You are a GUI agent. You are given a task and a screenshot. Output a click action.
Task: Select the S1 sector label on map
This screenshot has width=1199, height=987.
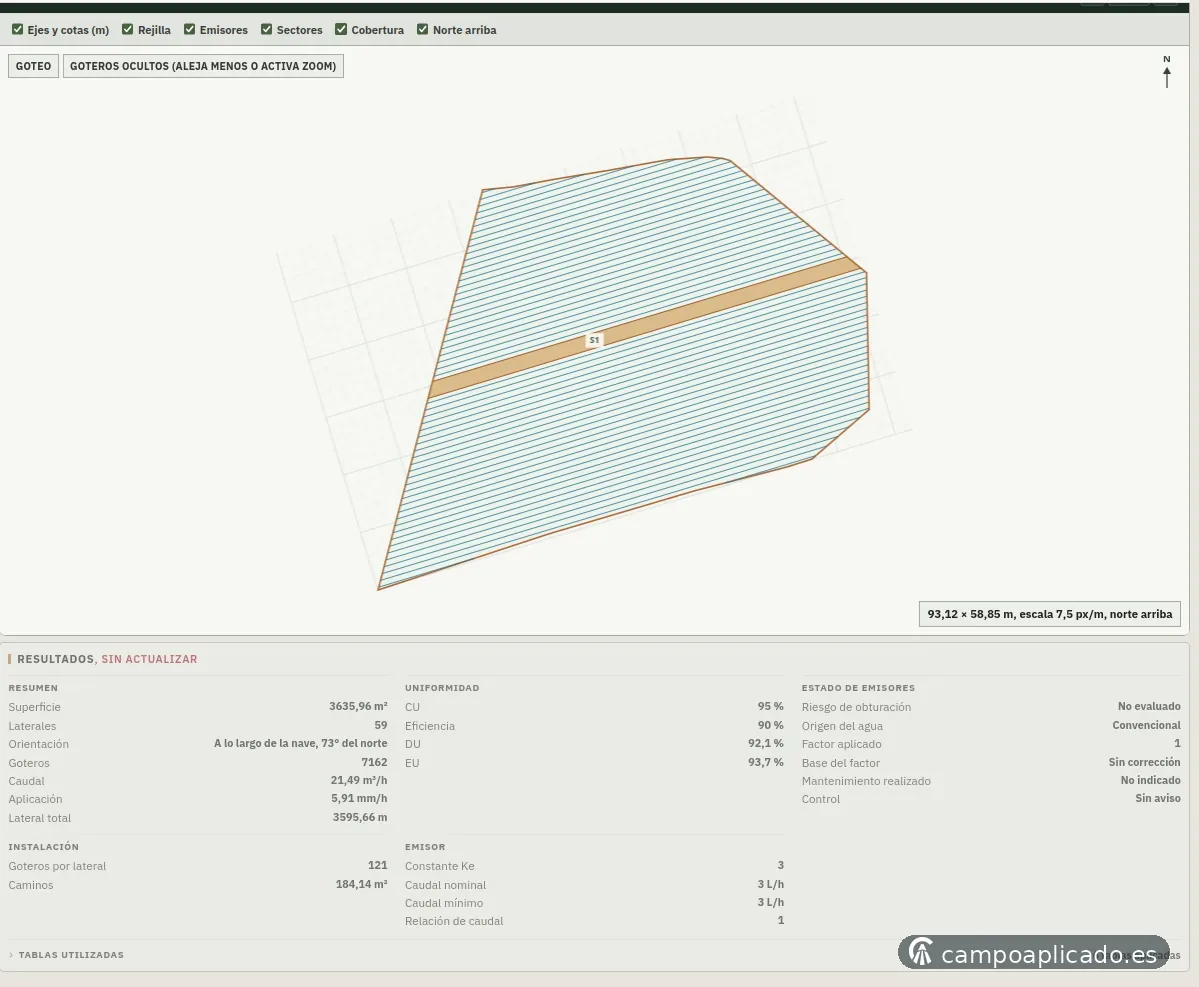point(594,340)
